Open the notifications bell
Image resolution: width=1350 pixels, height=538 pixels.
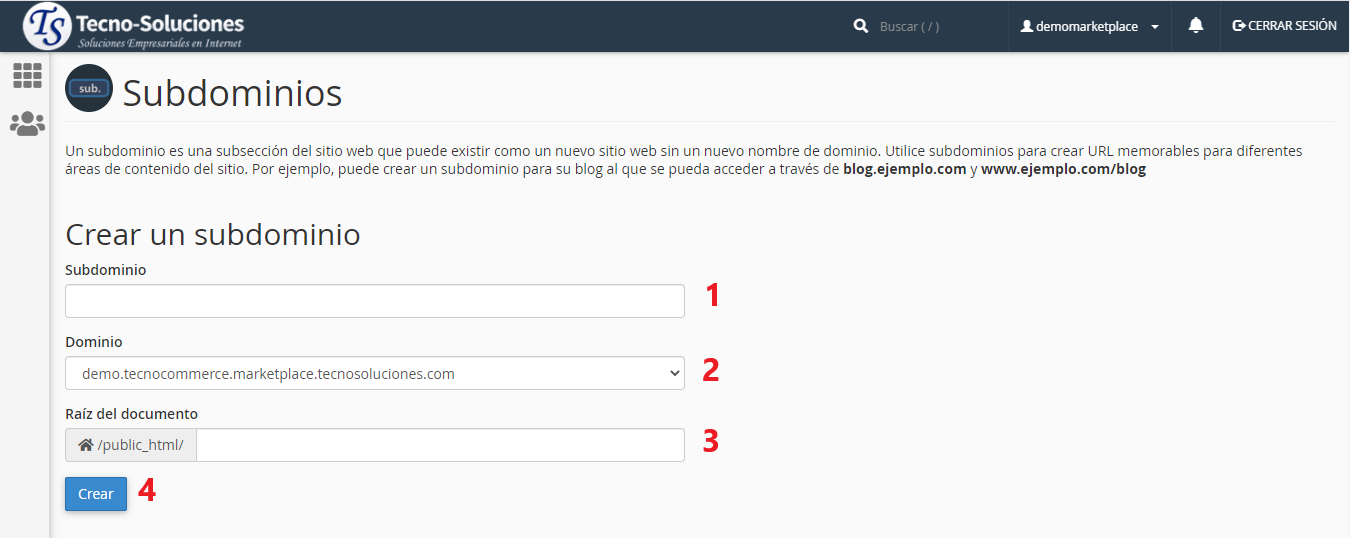(1195, 26)
